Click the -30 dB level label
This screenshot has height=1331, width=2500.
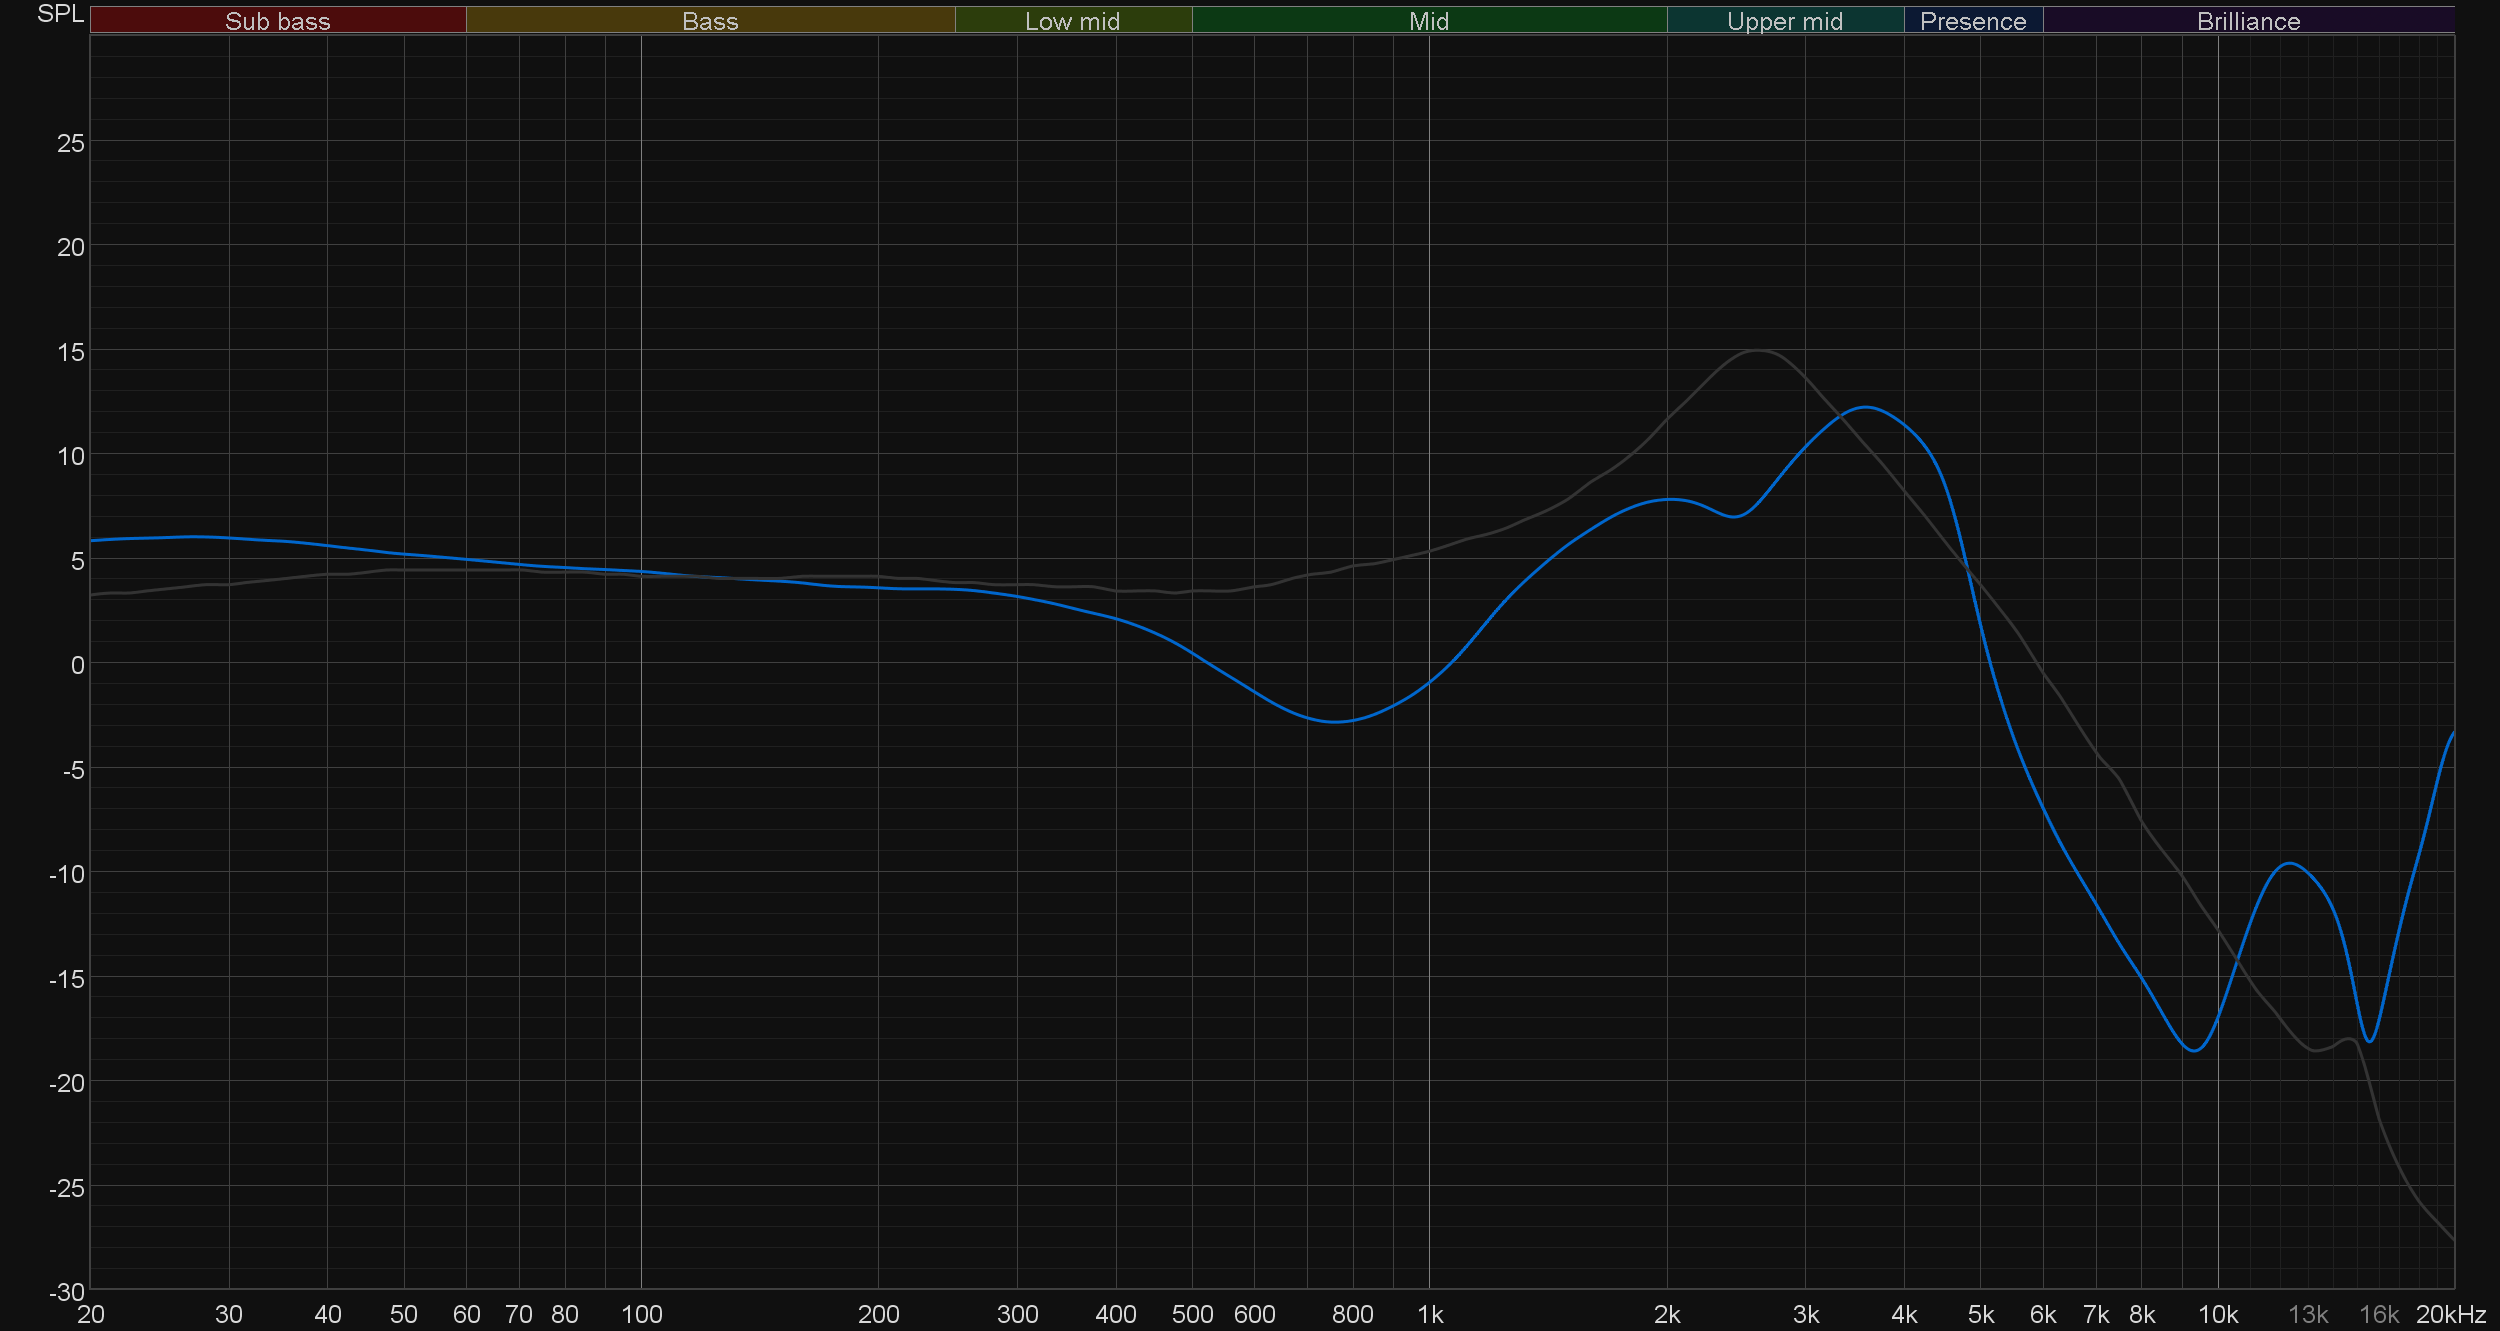click(67, 1292)
